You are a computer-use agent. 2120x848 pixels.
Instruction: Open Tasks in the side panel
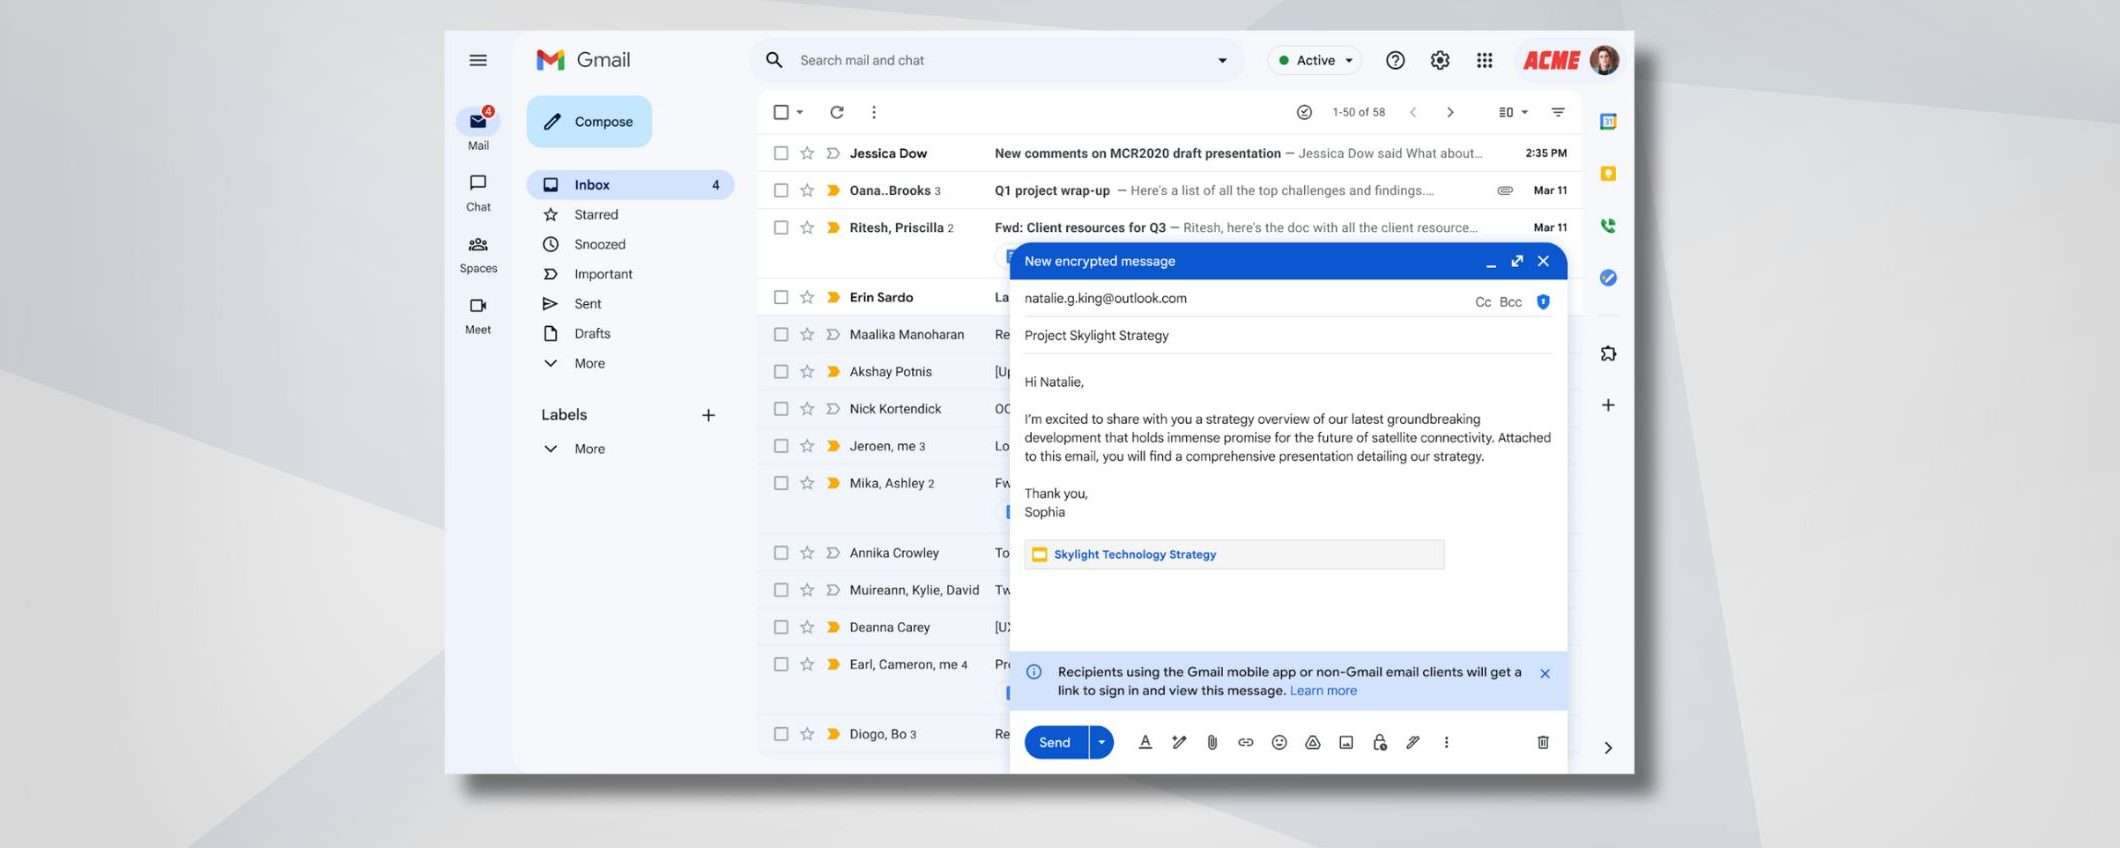(1608, 277)
